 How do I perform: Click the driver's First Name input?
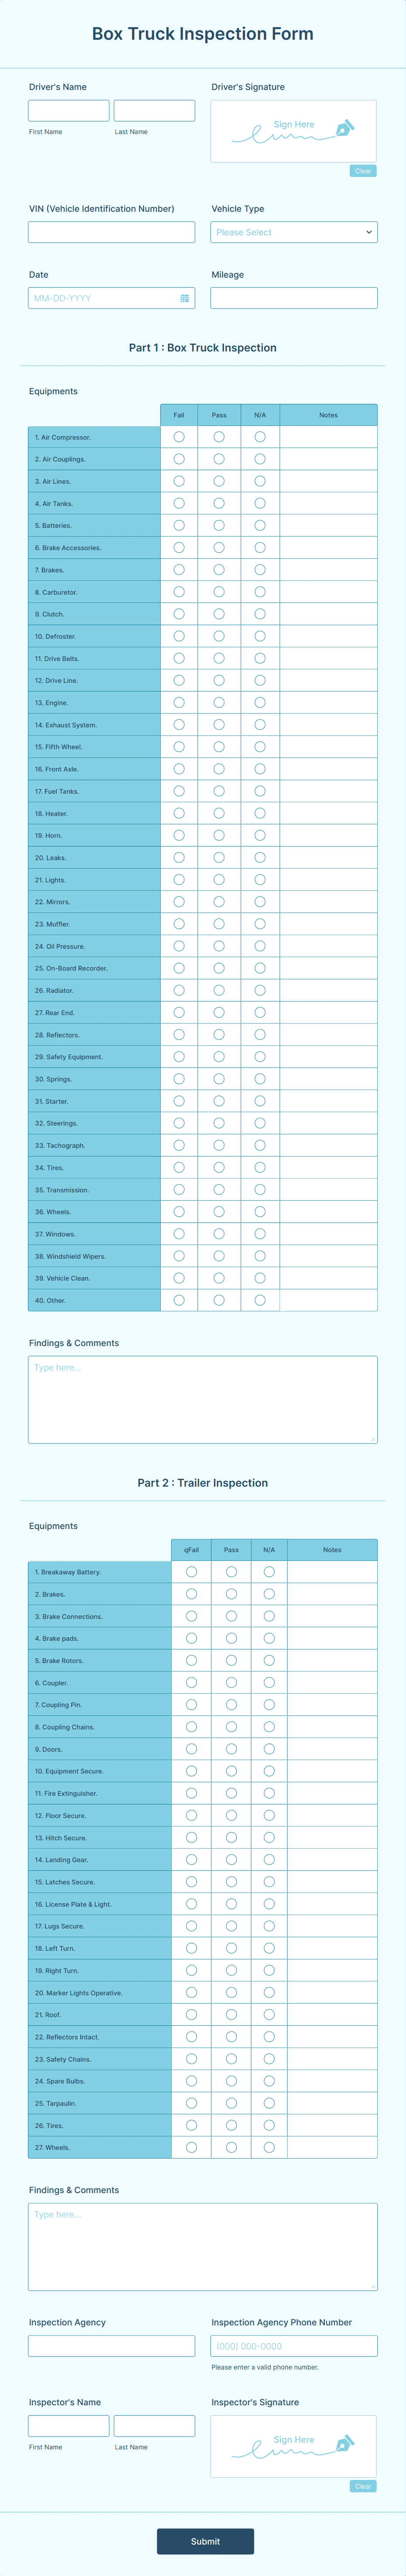coord(68,110)
